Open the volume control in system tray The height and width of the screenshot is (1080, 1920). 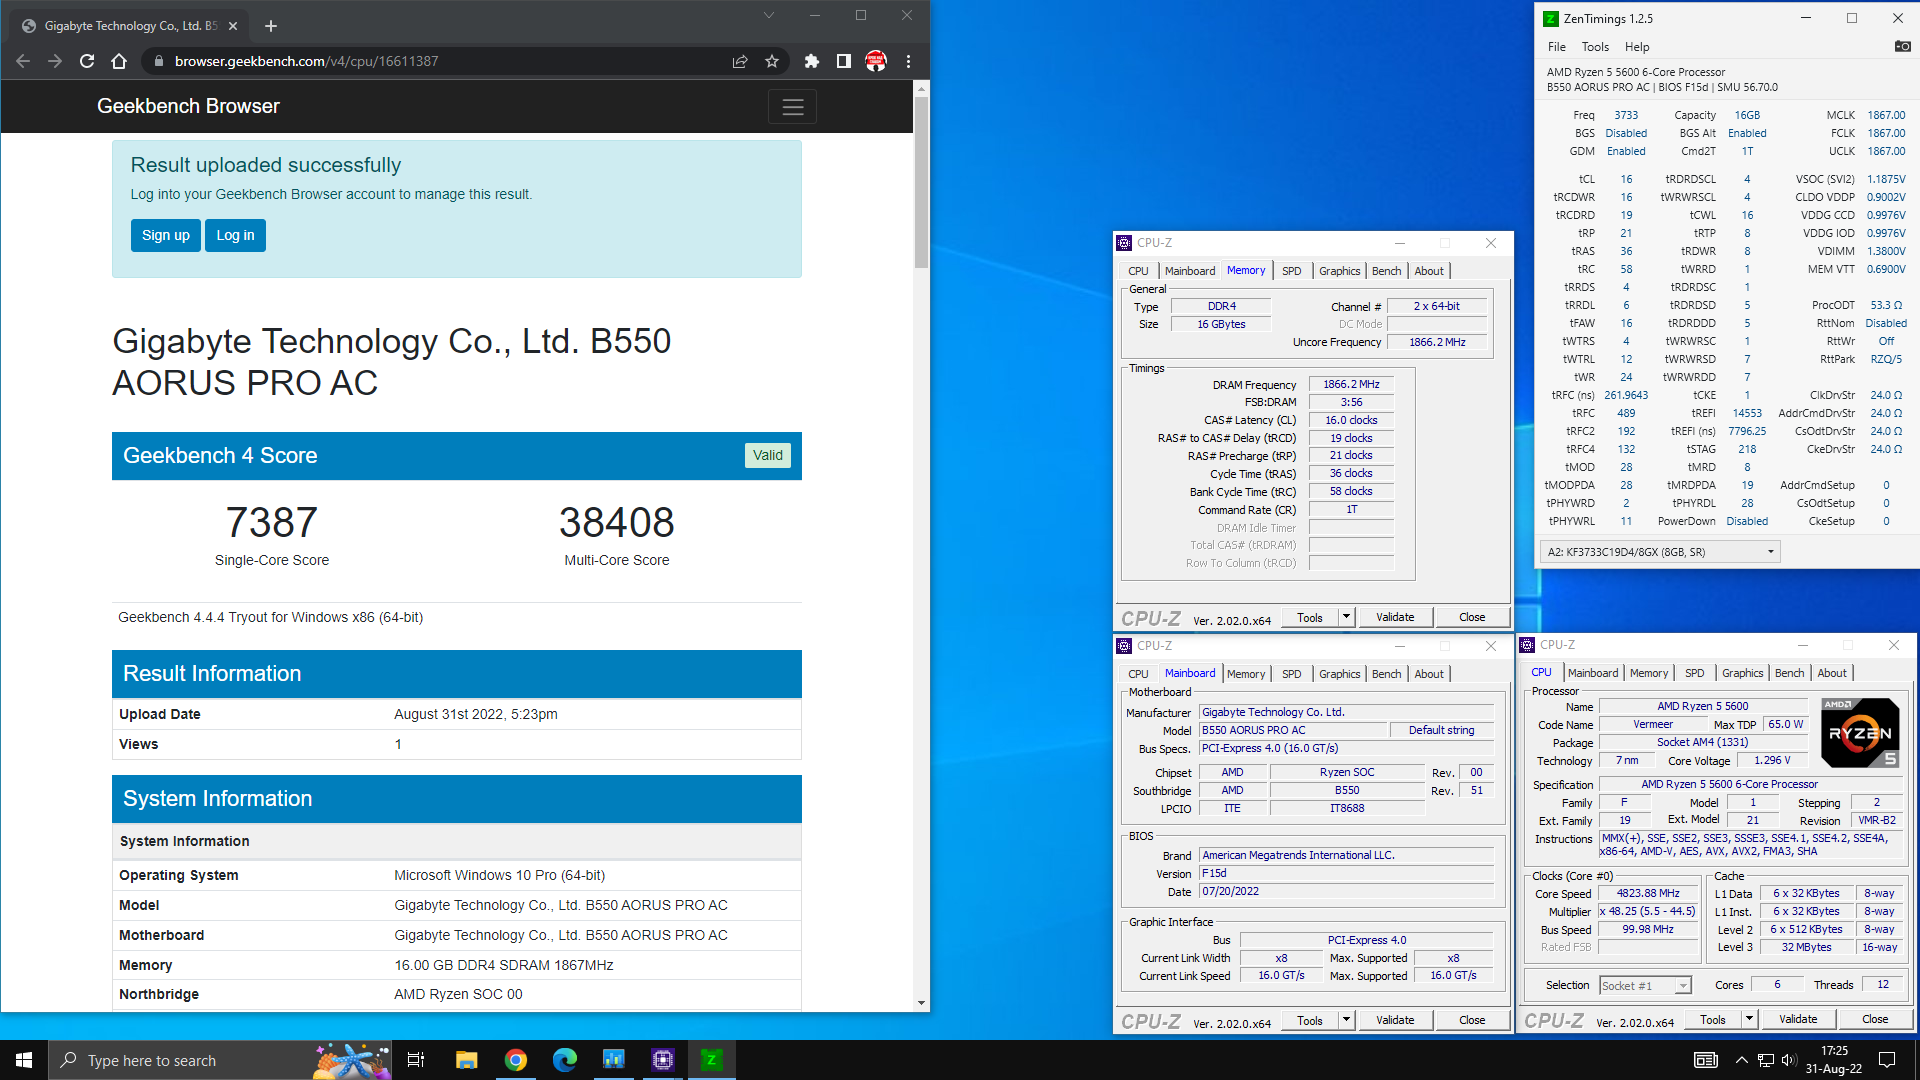click(x=1789, y=1060)
